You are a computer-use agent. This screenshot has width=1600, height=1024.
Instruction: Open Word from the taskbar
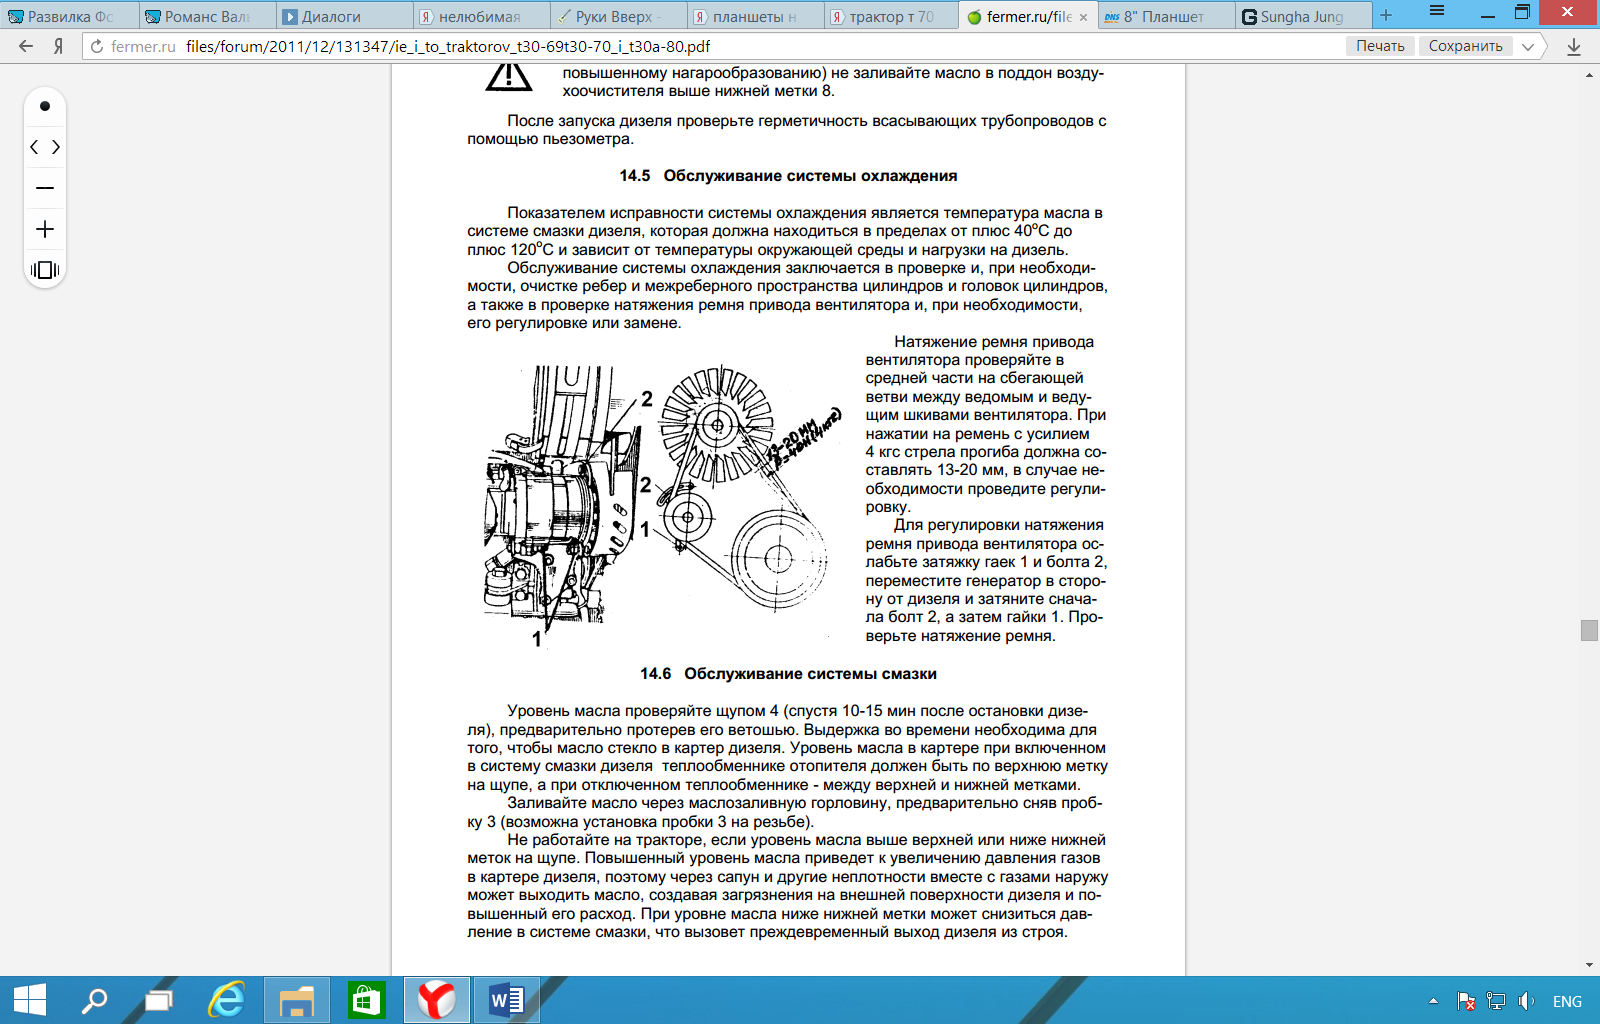[x=506, y=1000]
